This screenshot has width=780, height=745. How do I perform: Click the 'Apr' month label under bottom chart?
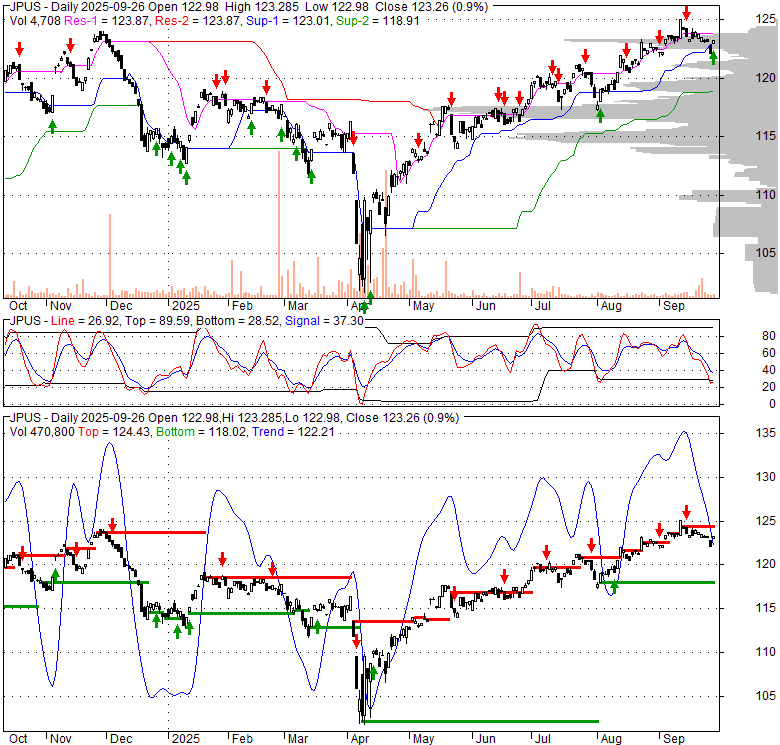coord(360,739)
